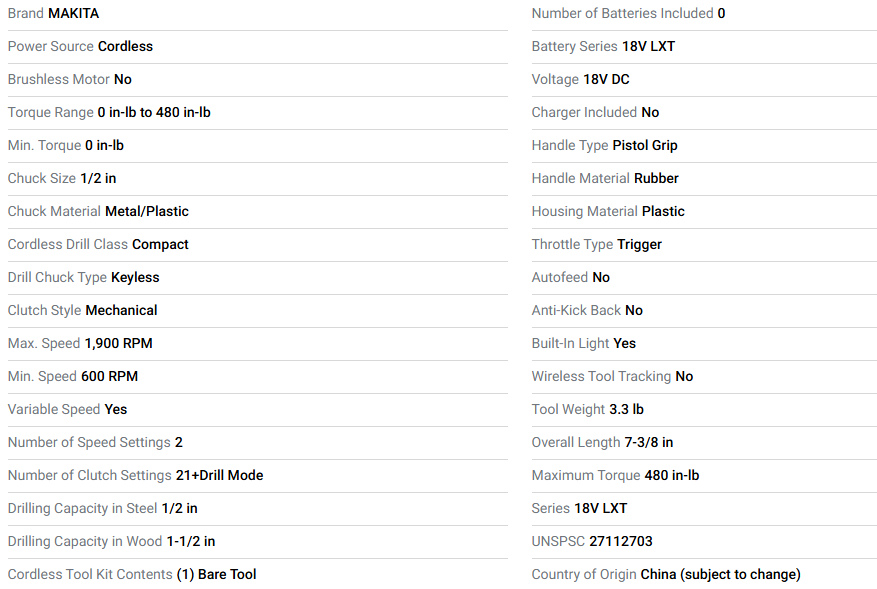The image size is (877, 589).
Task: Click Chuck Size 1/2 in value
Action: point(98,178)
